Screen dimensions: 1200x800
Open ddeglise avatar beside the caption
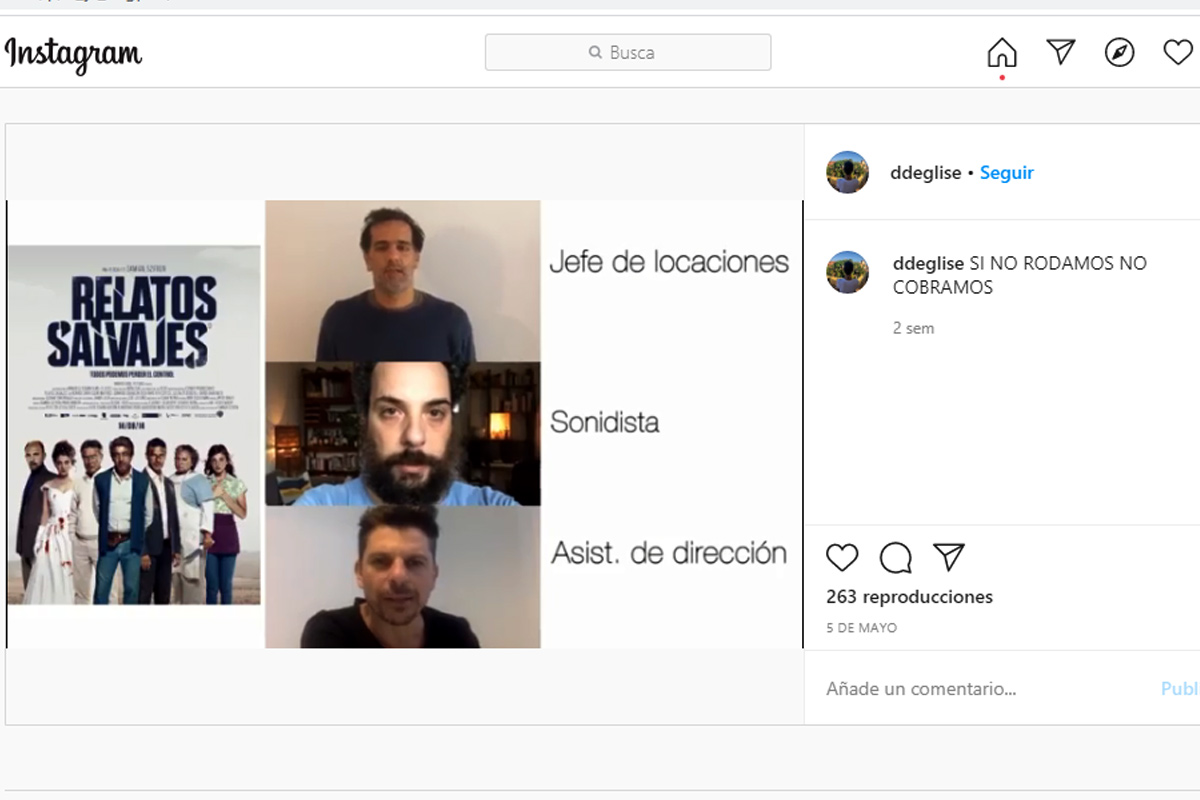847,272
